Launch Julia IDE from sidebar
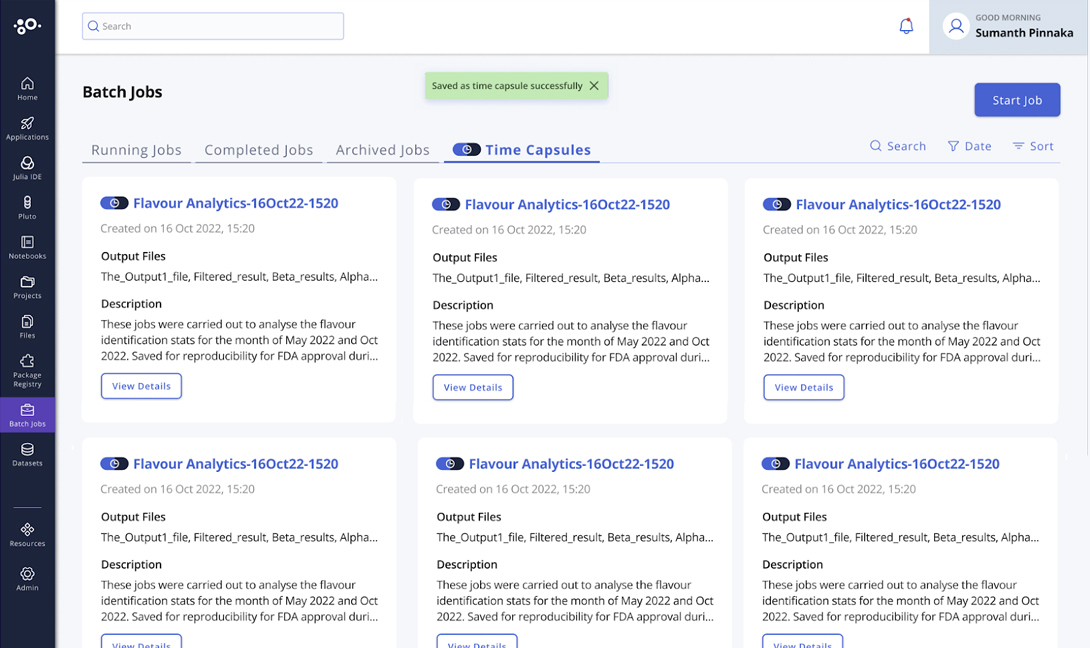Image resolution: width=1090 pixels, height=648 pixels. (27, 168)
